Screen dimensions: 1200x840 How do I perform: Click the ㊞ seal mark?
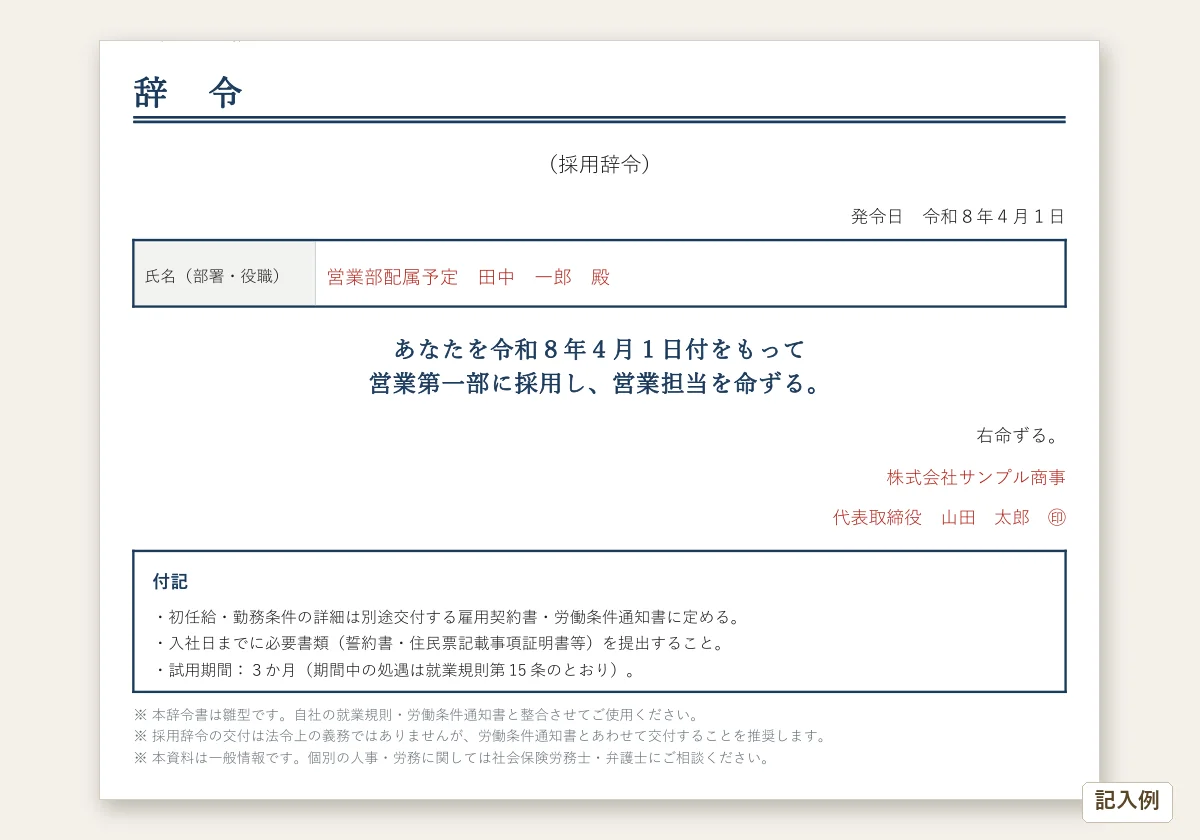1057,518
